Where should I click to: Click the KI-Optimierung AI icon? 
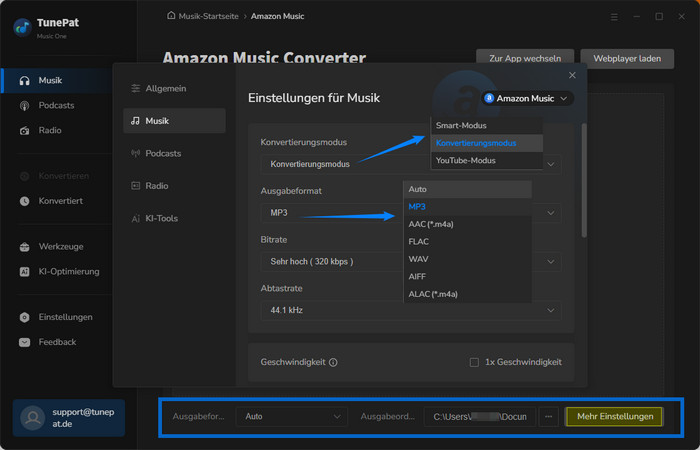[x=25, y=271]
